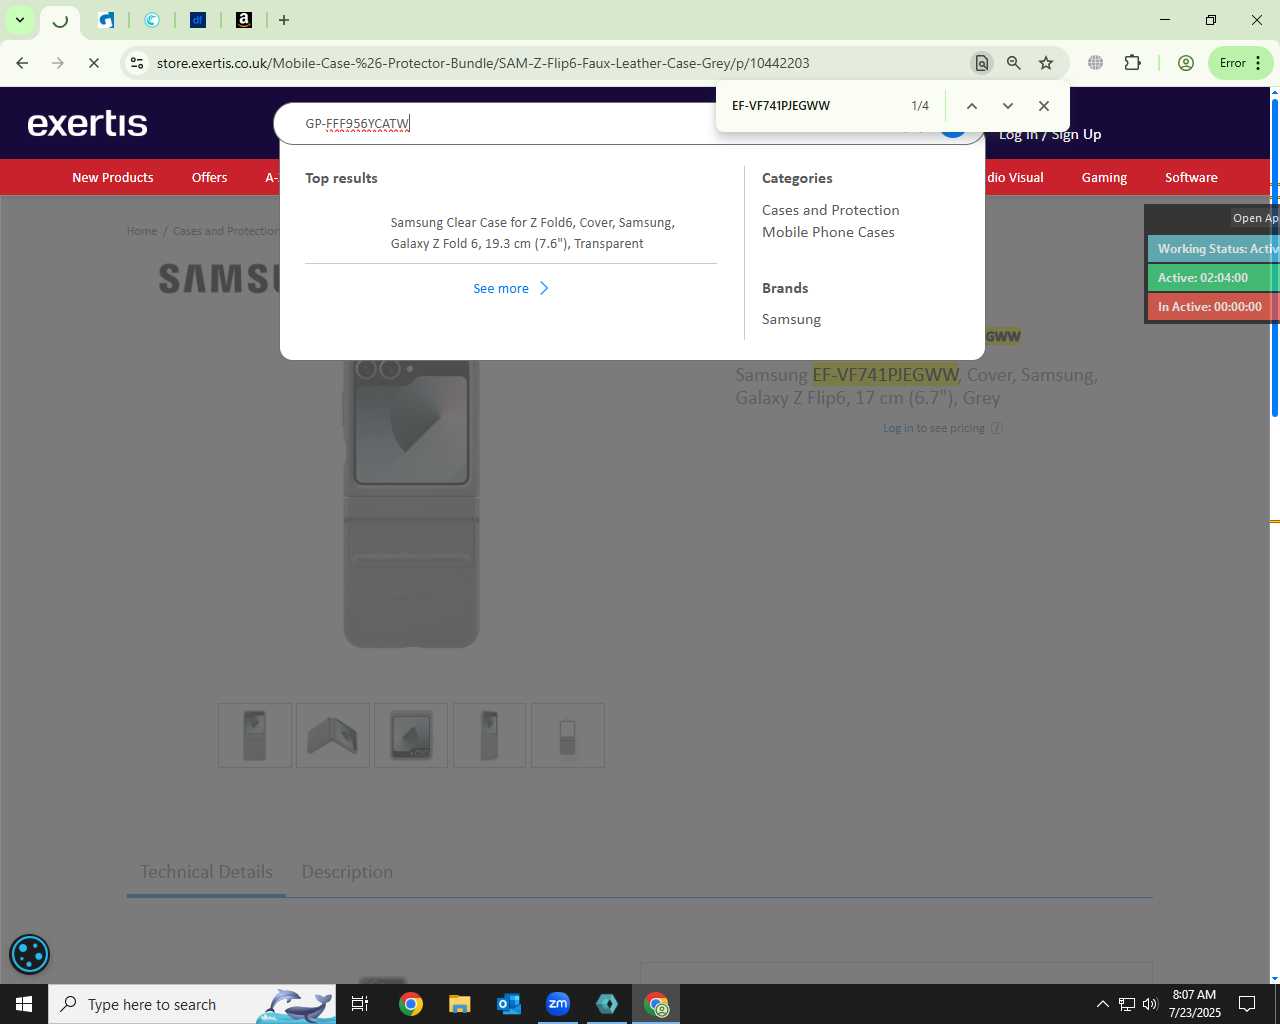Screen dimensions: 1280x1024
Task: Open the Chrome profile icon
Action: 1186,63
